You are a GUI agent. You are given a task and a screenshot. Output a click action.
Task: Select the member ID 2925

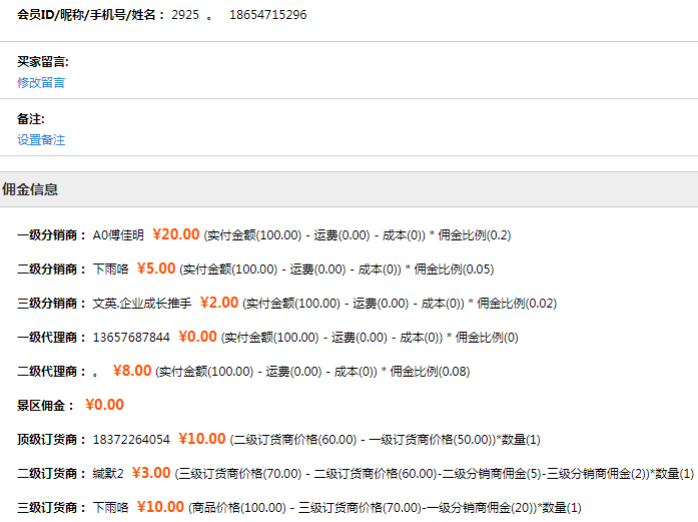click(185, 15)
